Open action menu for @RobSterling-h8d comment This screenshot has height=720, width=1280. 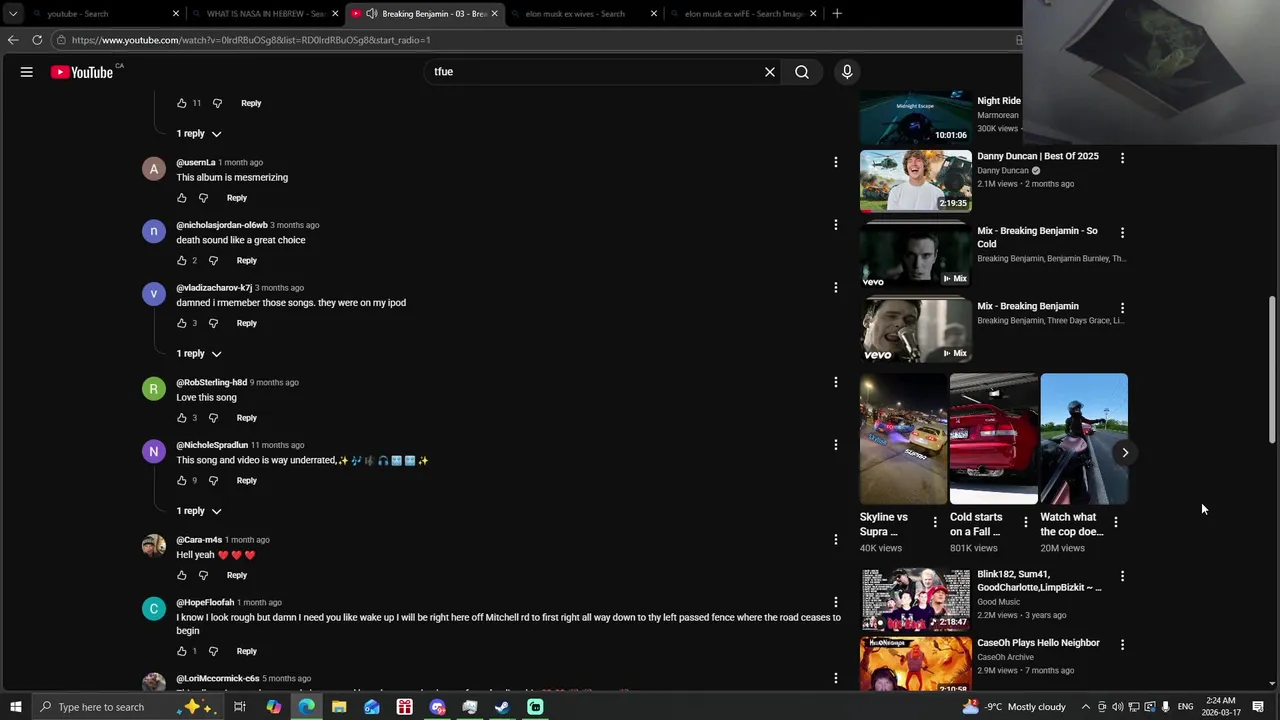point(836,382)
